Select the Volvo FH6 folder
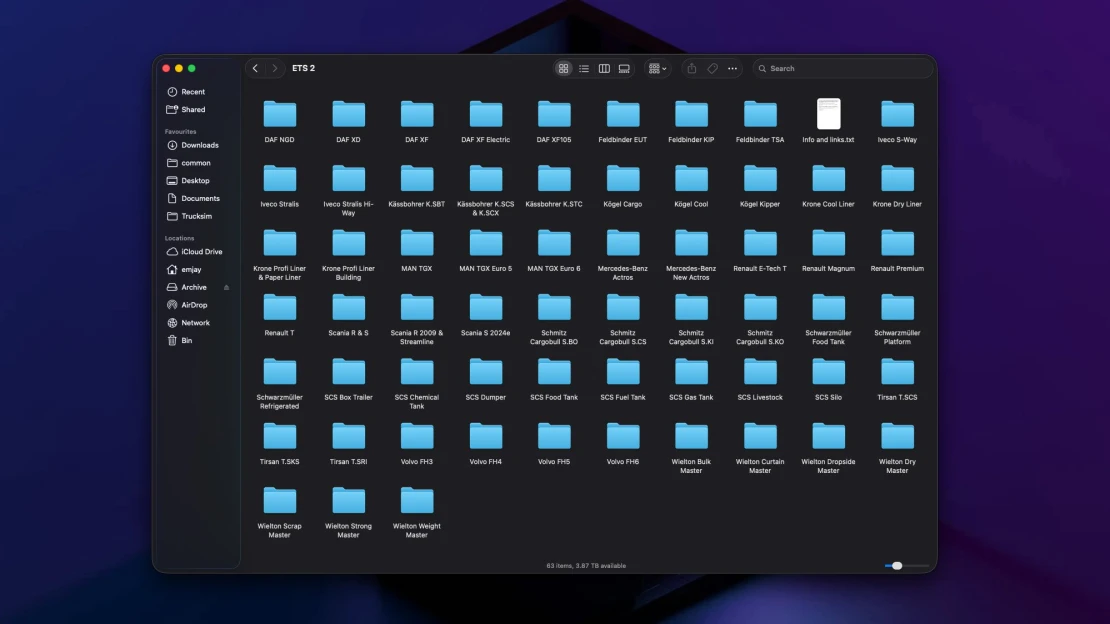This screenshot has height=624, width=1110. (x=623, y=436)
